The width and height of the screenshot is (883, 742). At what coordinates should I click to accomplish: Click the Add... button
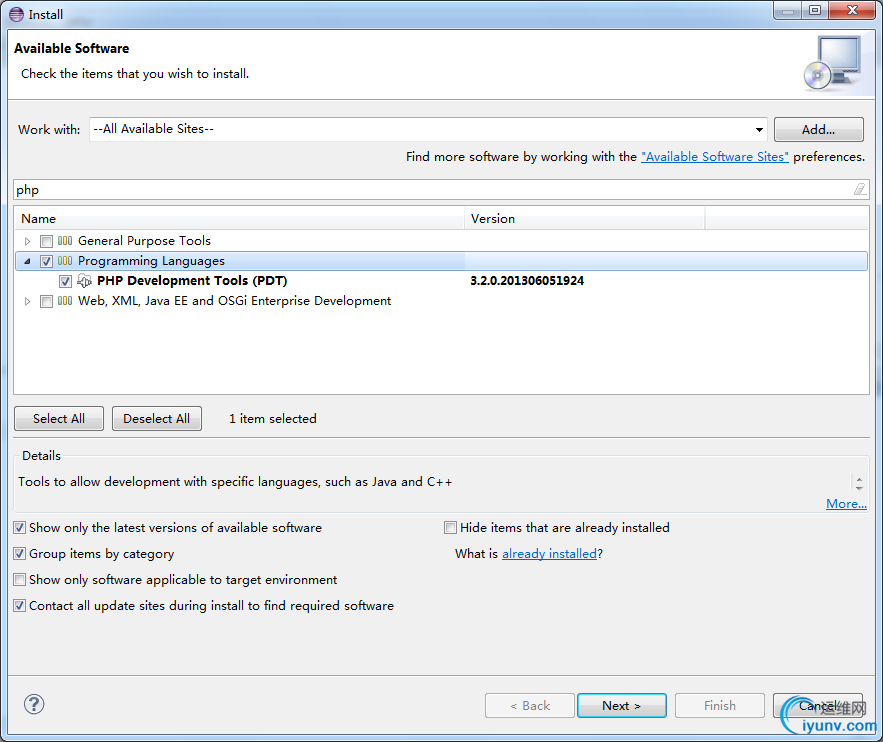(819, 129)
